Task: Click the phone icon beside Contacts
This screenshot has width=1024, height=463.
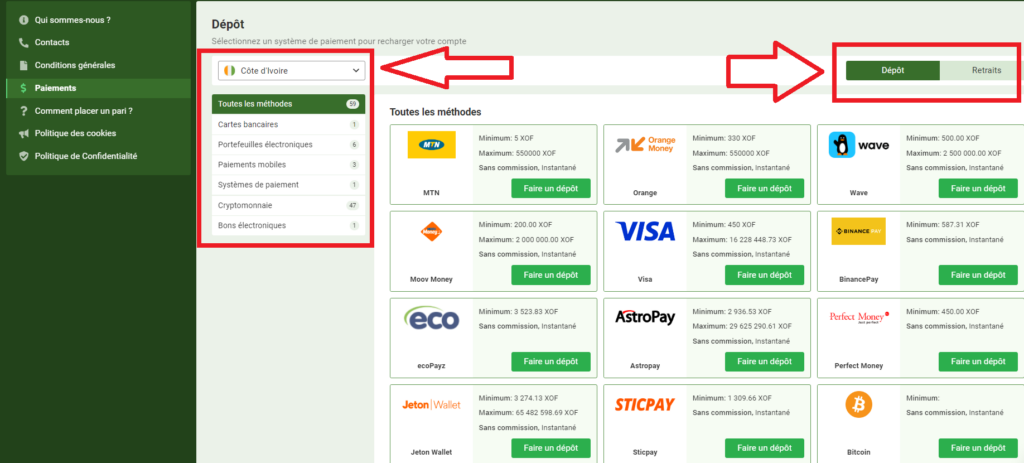Action: (x=24, y=42)
